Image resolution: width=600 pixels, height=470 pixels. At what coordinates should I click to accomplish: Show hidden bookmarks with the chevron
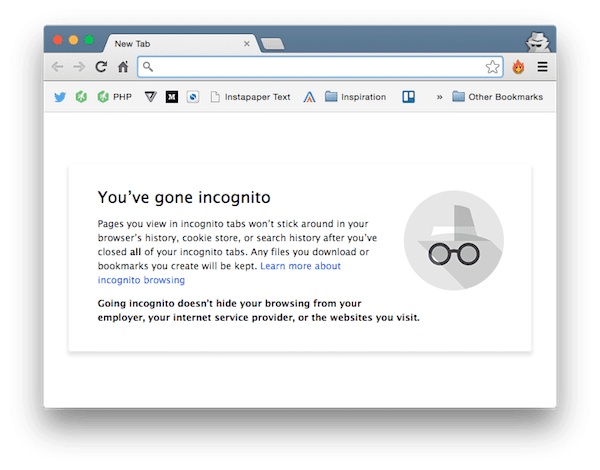[439, 97]
